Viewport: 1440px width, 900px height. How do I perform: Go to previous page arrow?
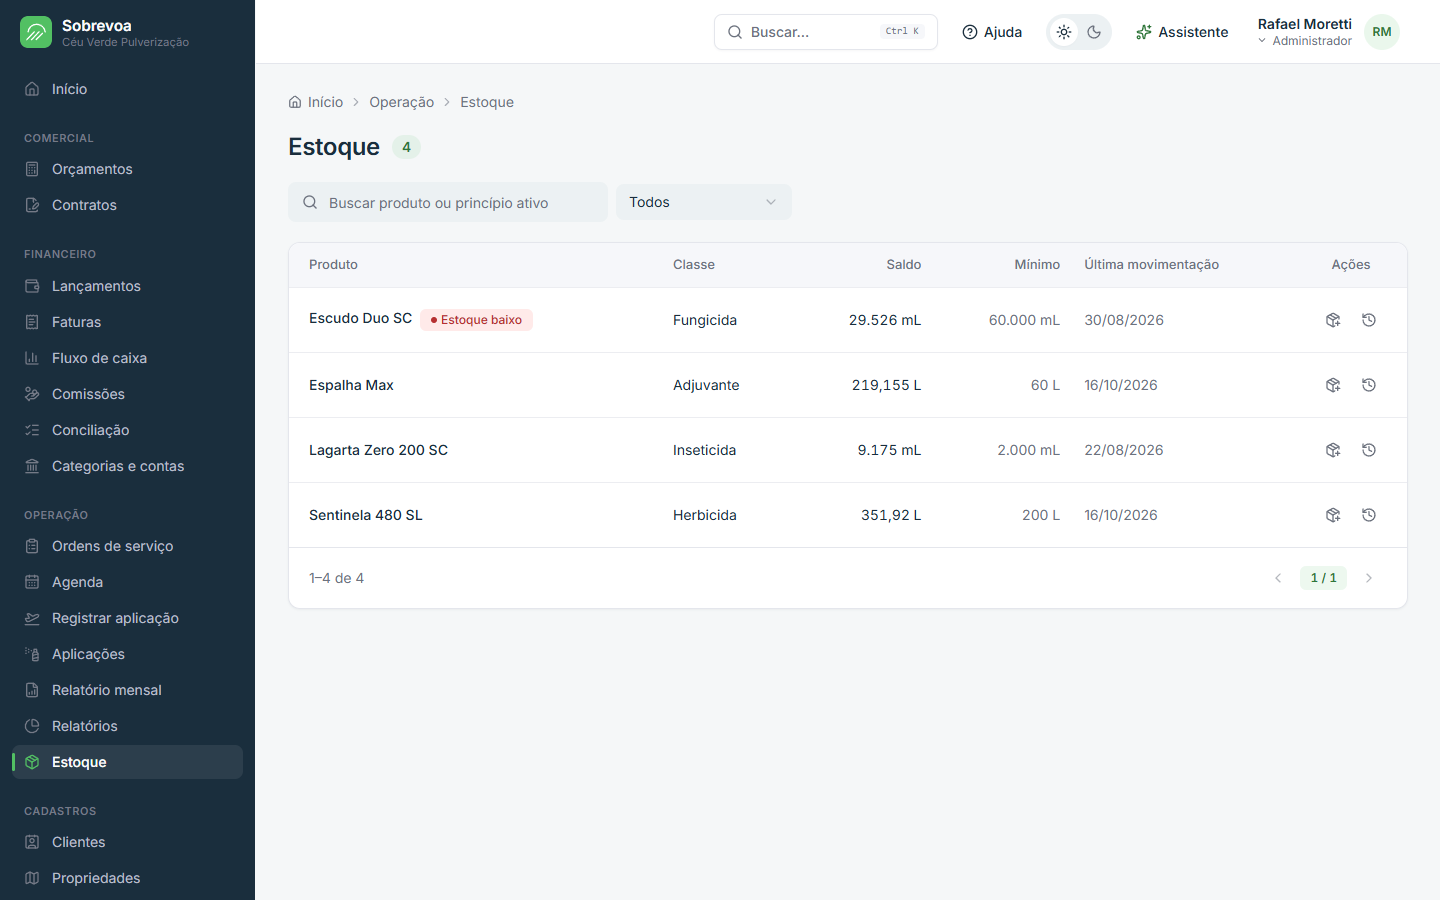click(1278, 578)
